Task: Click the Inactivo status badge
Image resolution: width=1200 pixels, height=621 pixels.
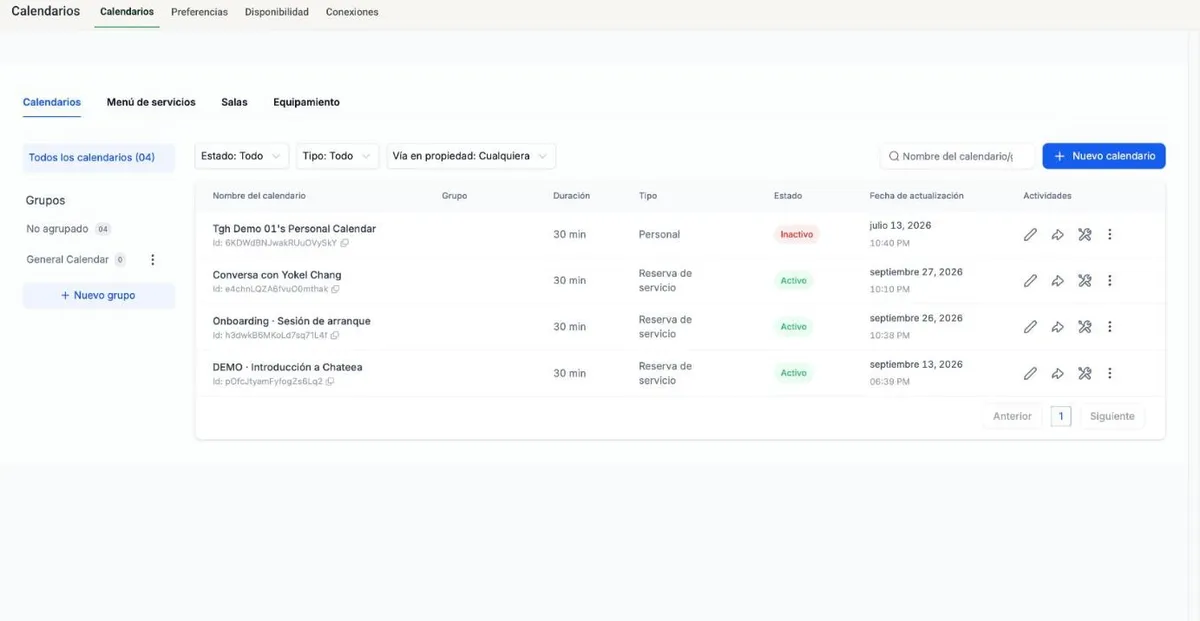Action: click(796, 234)
